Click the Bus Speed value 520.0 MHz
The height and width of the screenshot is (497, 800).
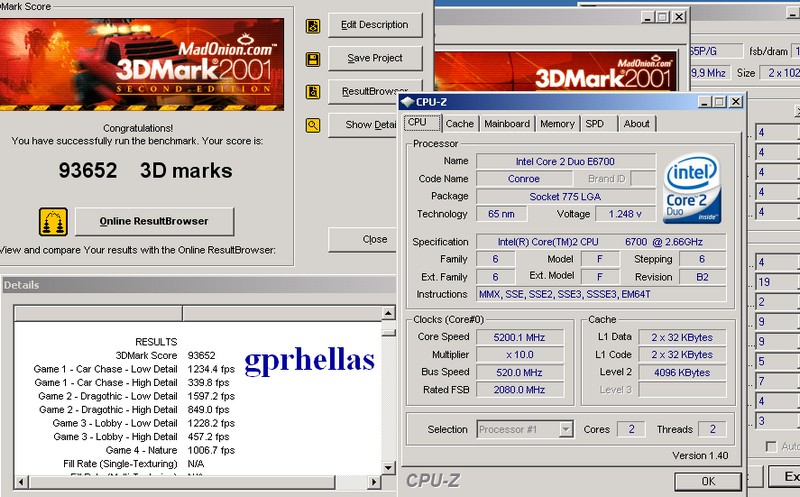[x=519, y=372]
